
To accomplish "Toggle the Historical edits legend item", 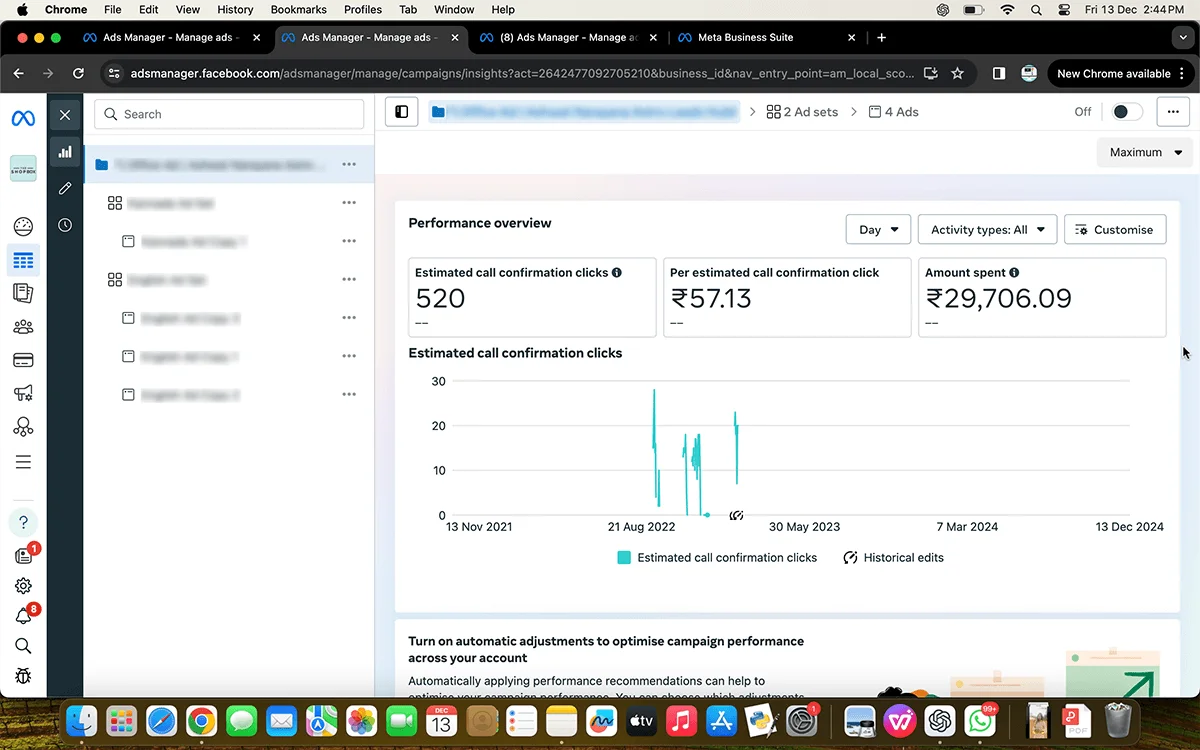I will 893,558.
